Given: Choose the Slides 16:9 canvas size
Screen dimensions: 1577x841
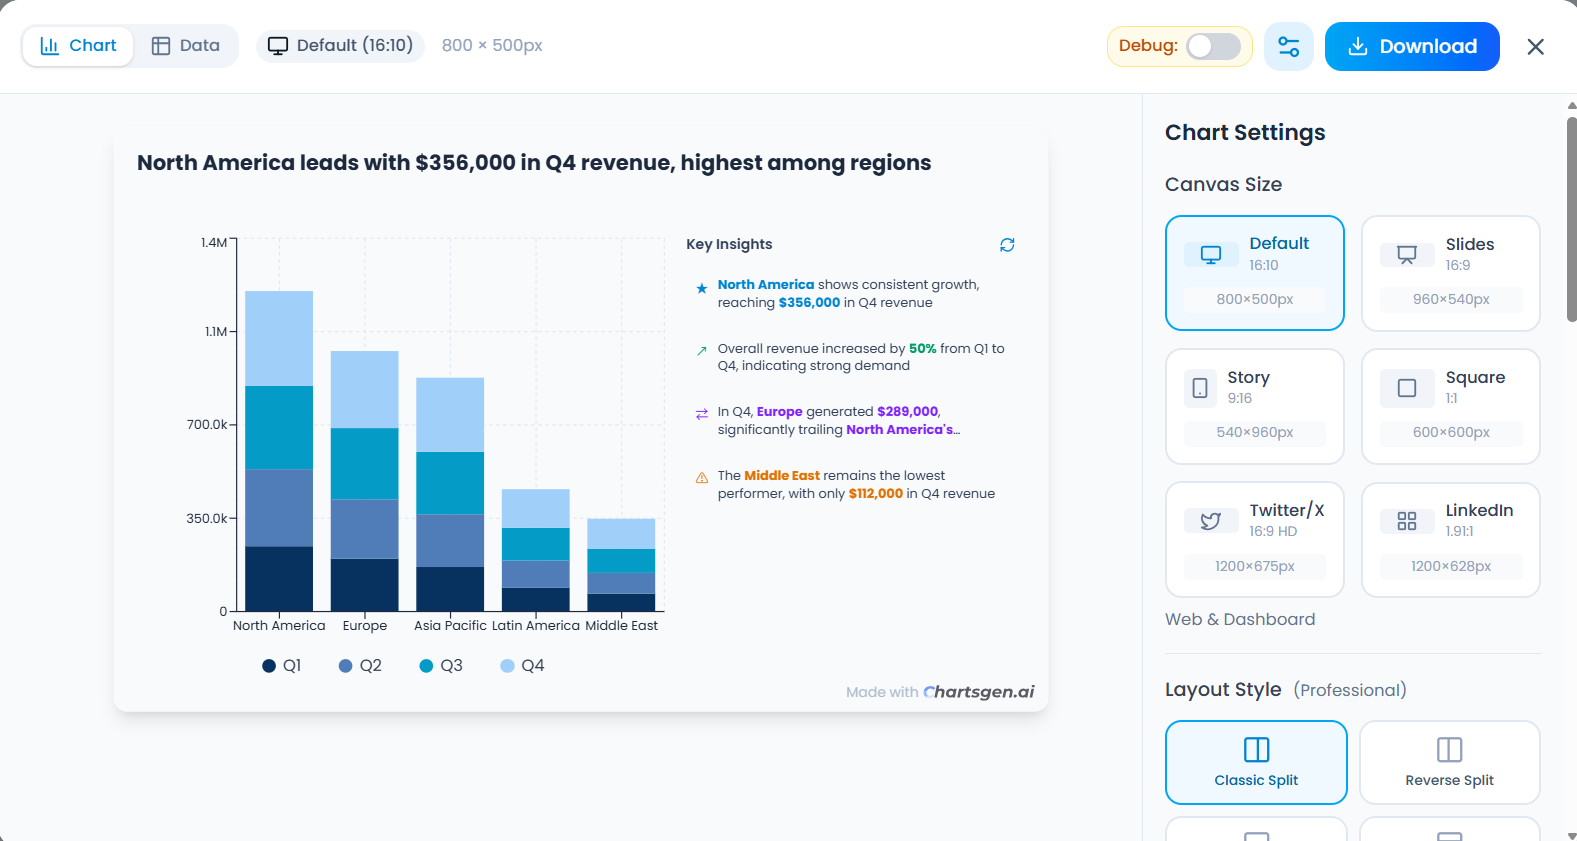Looking at the screenshot, I should [1450, 273].
